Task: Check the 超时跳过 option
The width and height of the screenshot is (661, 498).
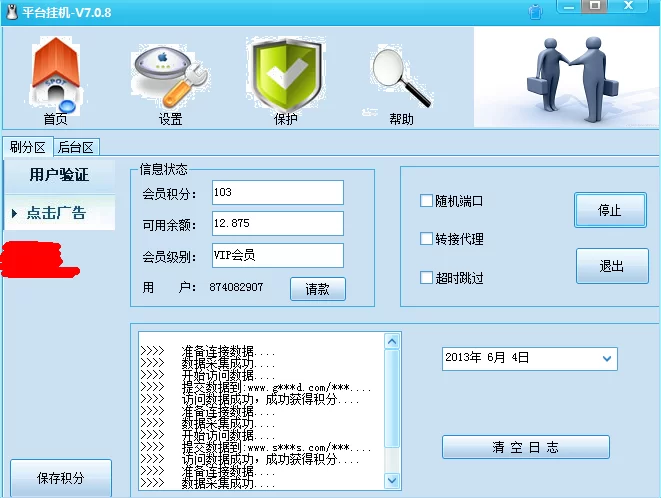Action: point(427,278)
